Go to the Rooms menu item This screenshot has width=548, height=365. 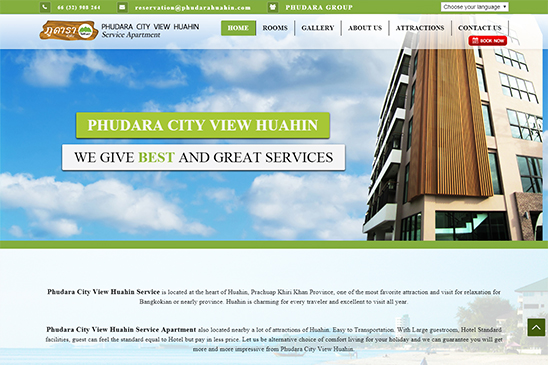pyautogui.click(x=275, y=28)
